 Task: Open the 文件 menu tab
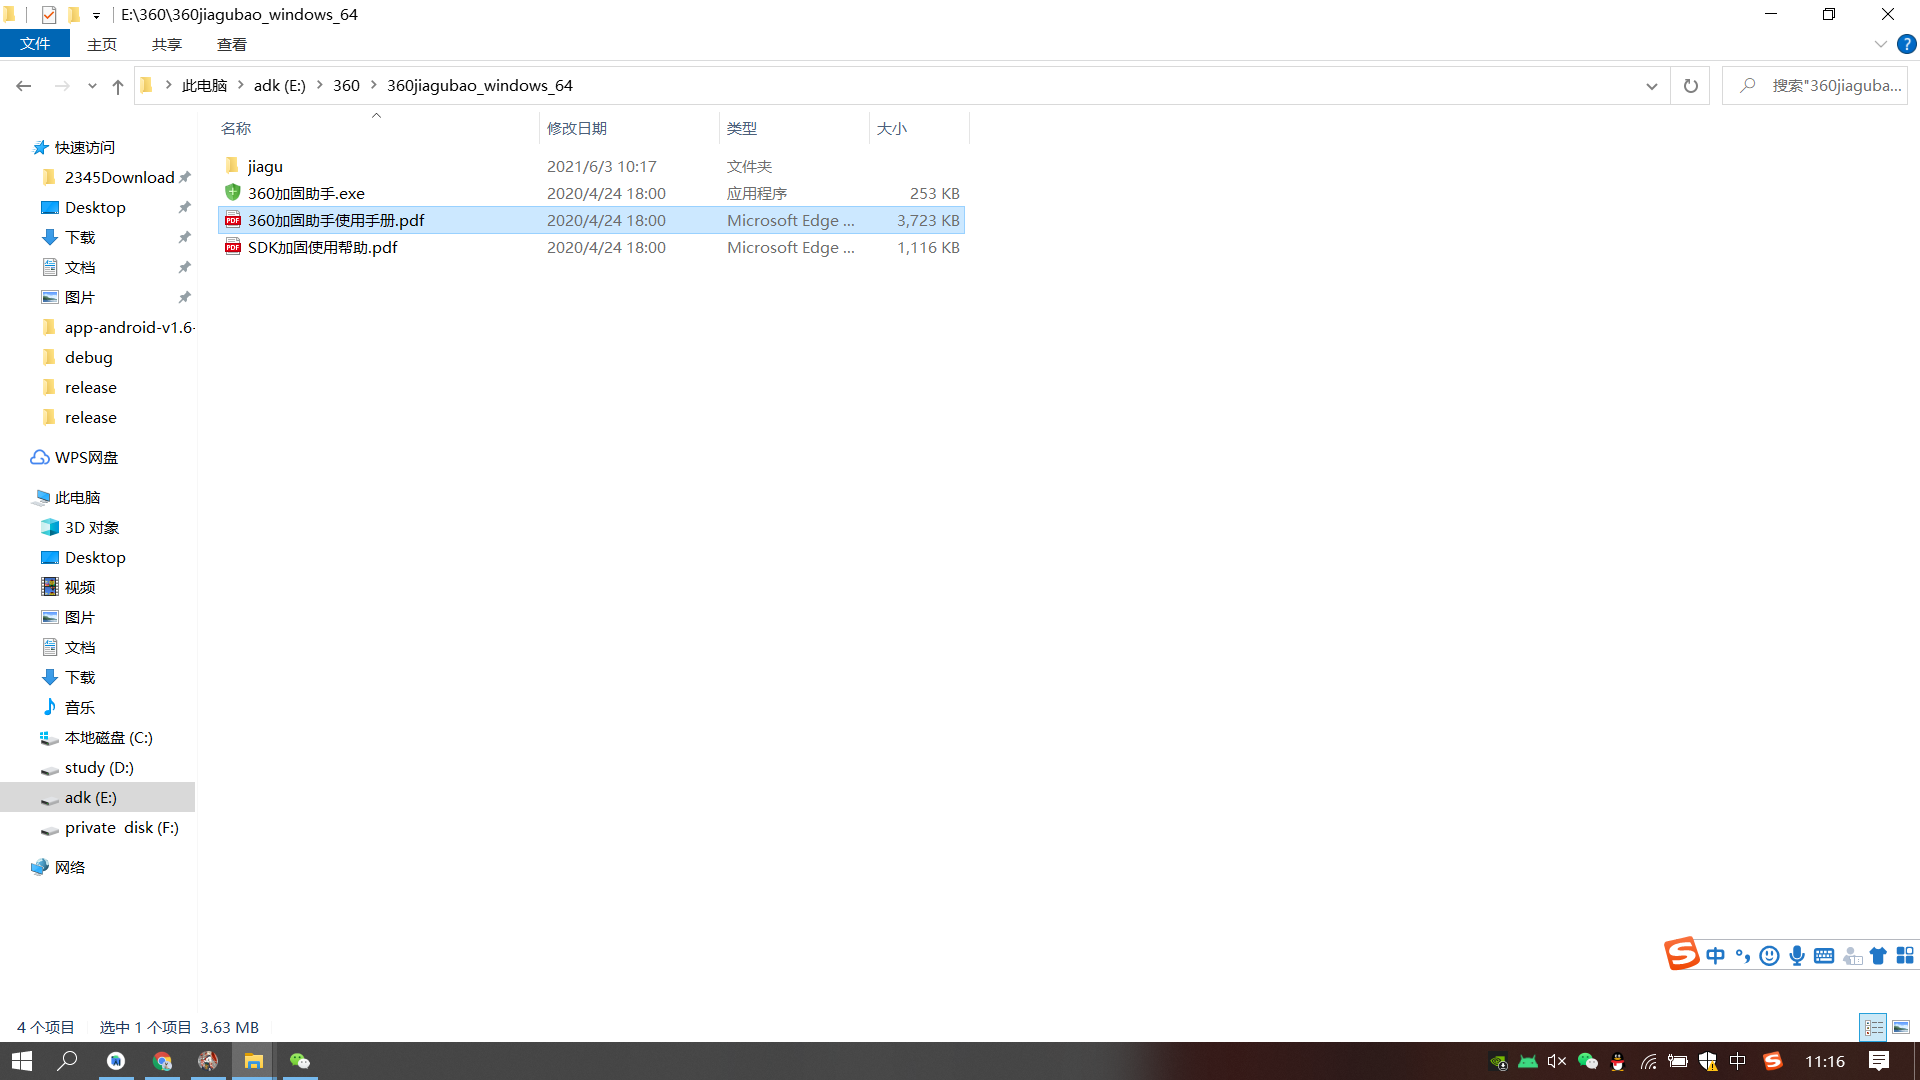[35, 44]
